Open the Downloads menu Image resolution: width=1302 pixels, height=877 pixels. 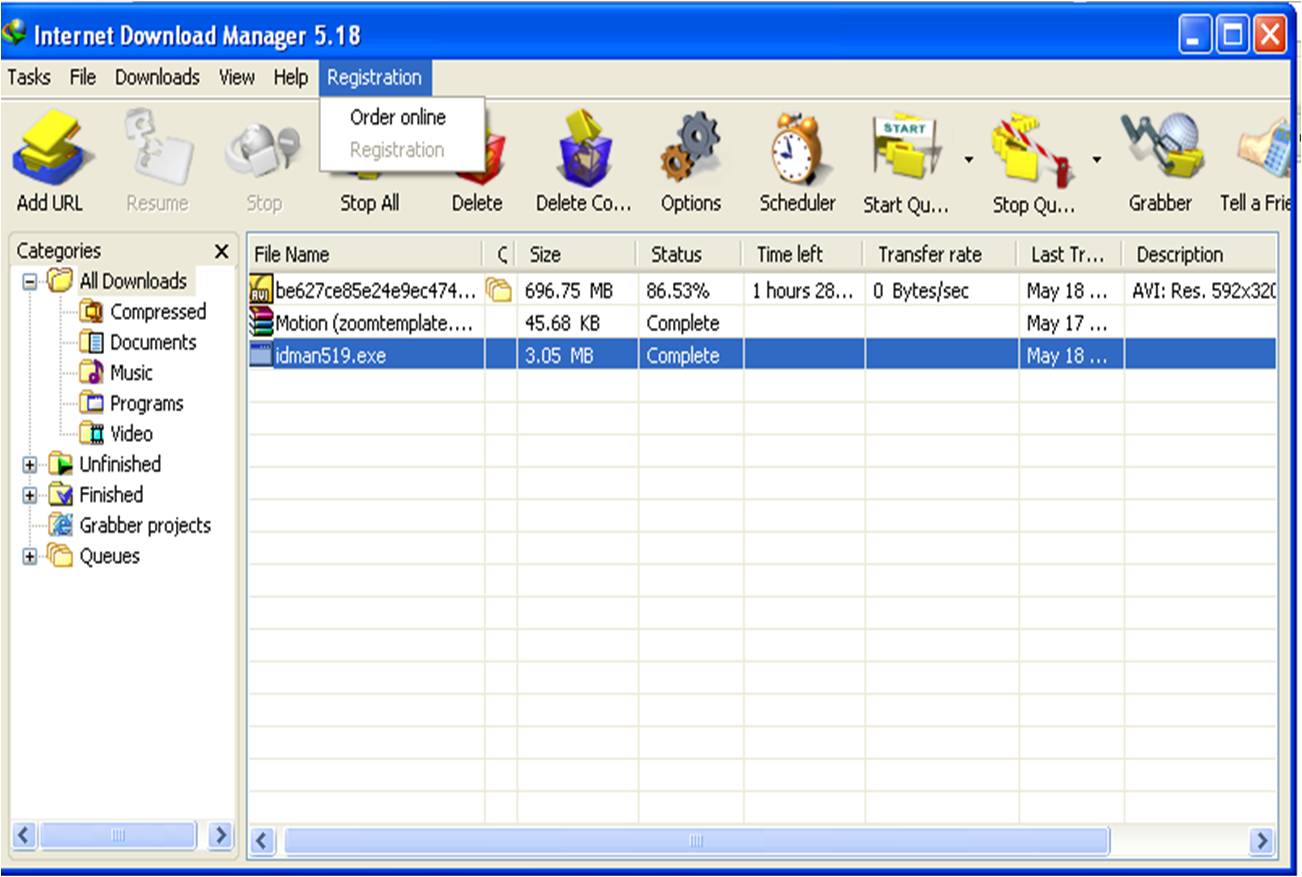[157, 77]
